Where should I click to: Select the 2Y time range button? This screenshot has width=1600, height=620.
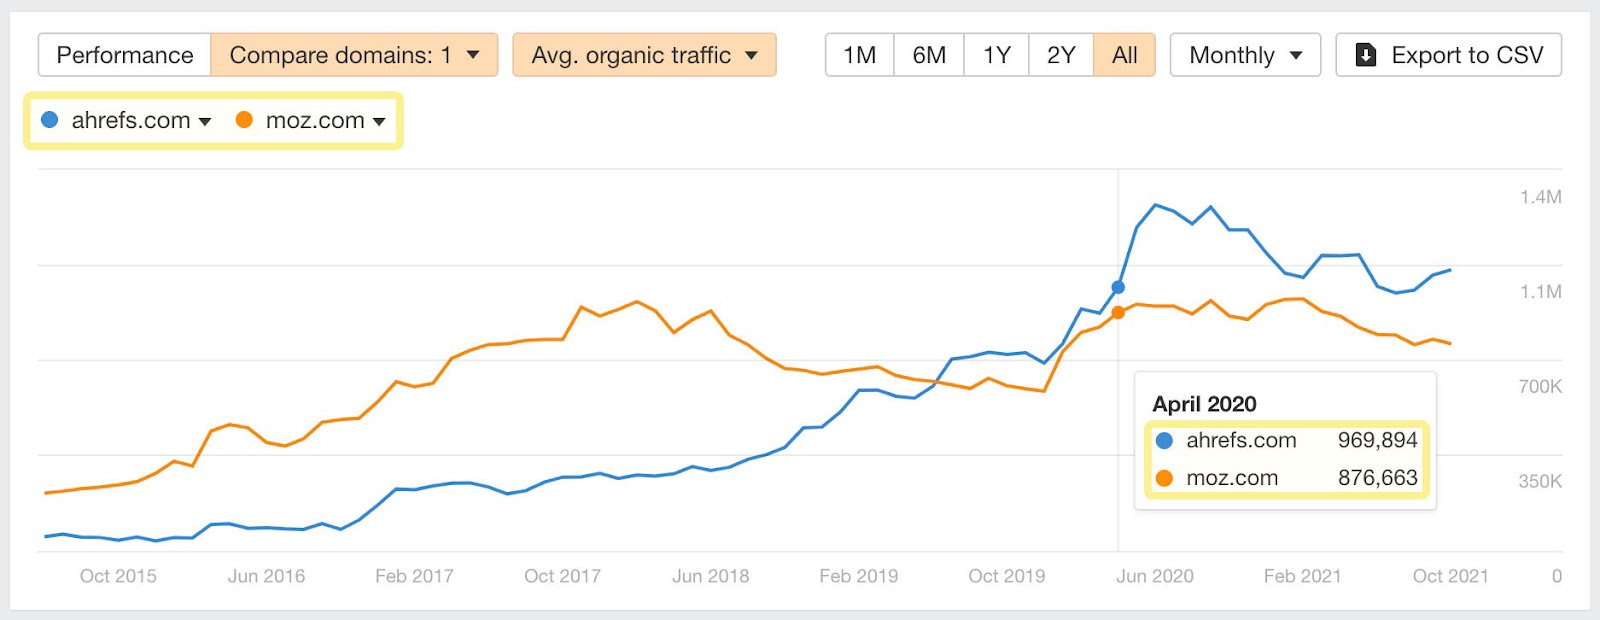point(1060,55)
